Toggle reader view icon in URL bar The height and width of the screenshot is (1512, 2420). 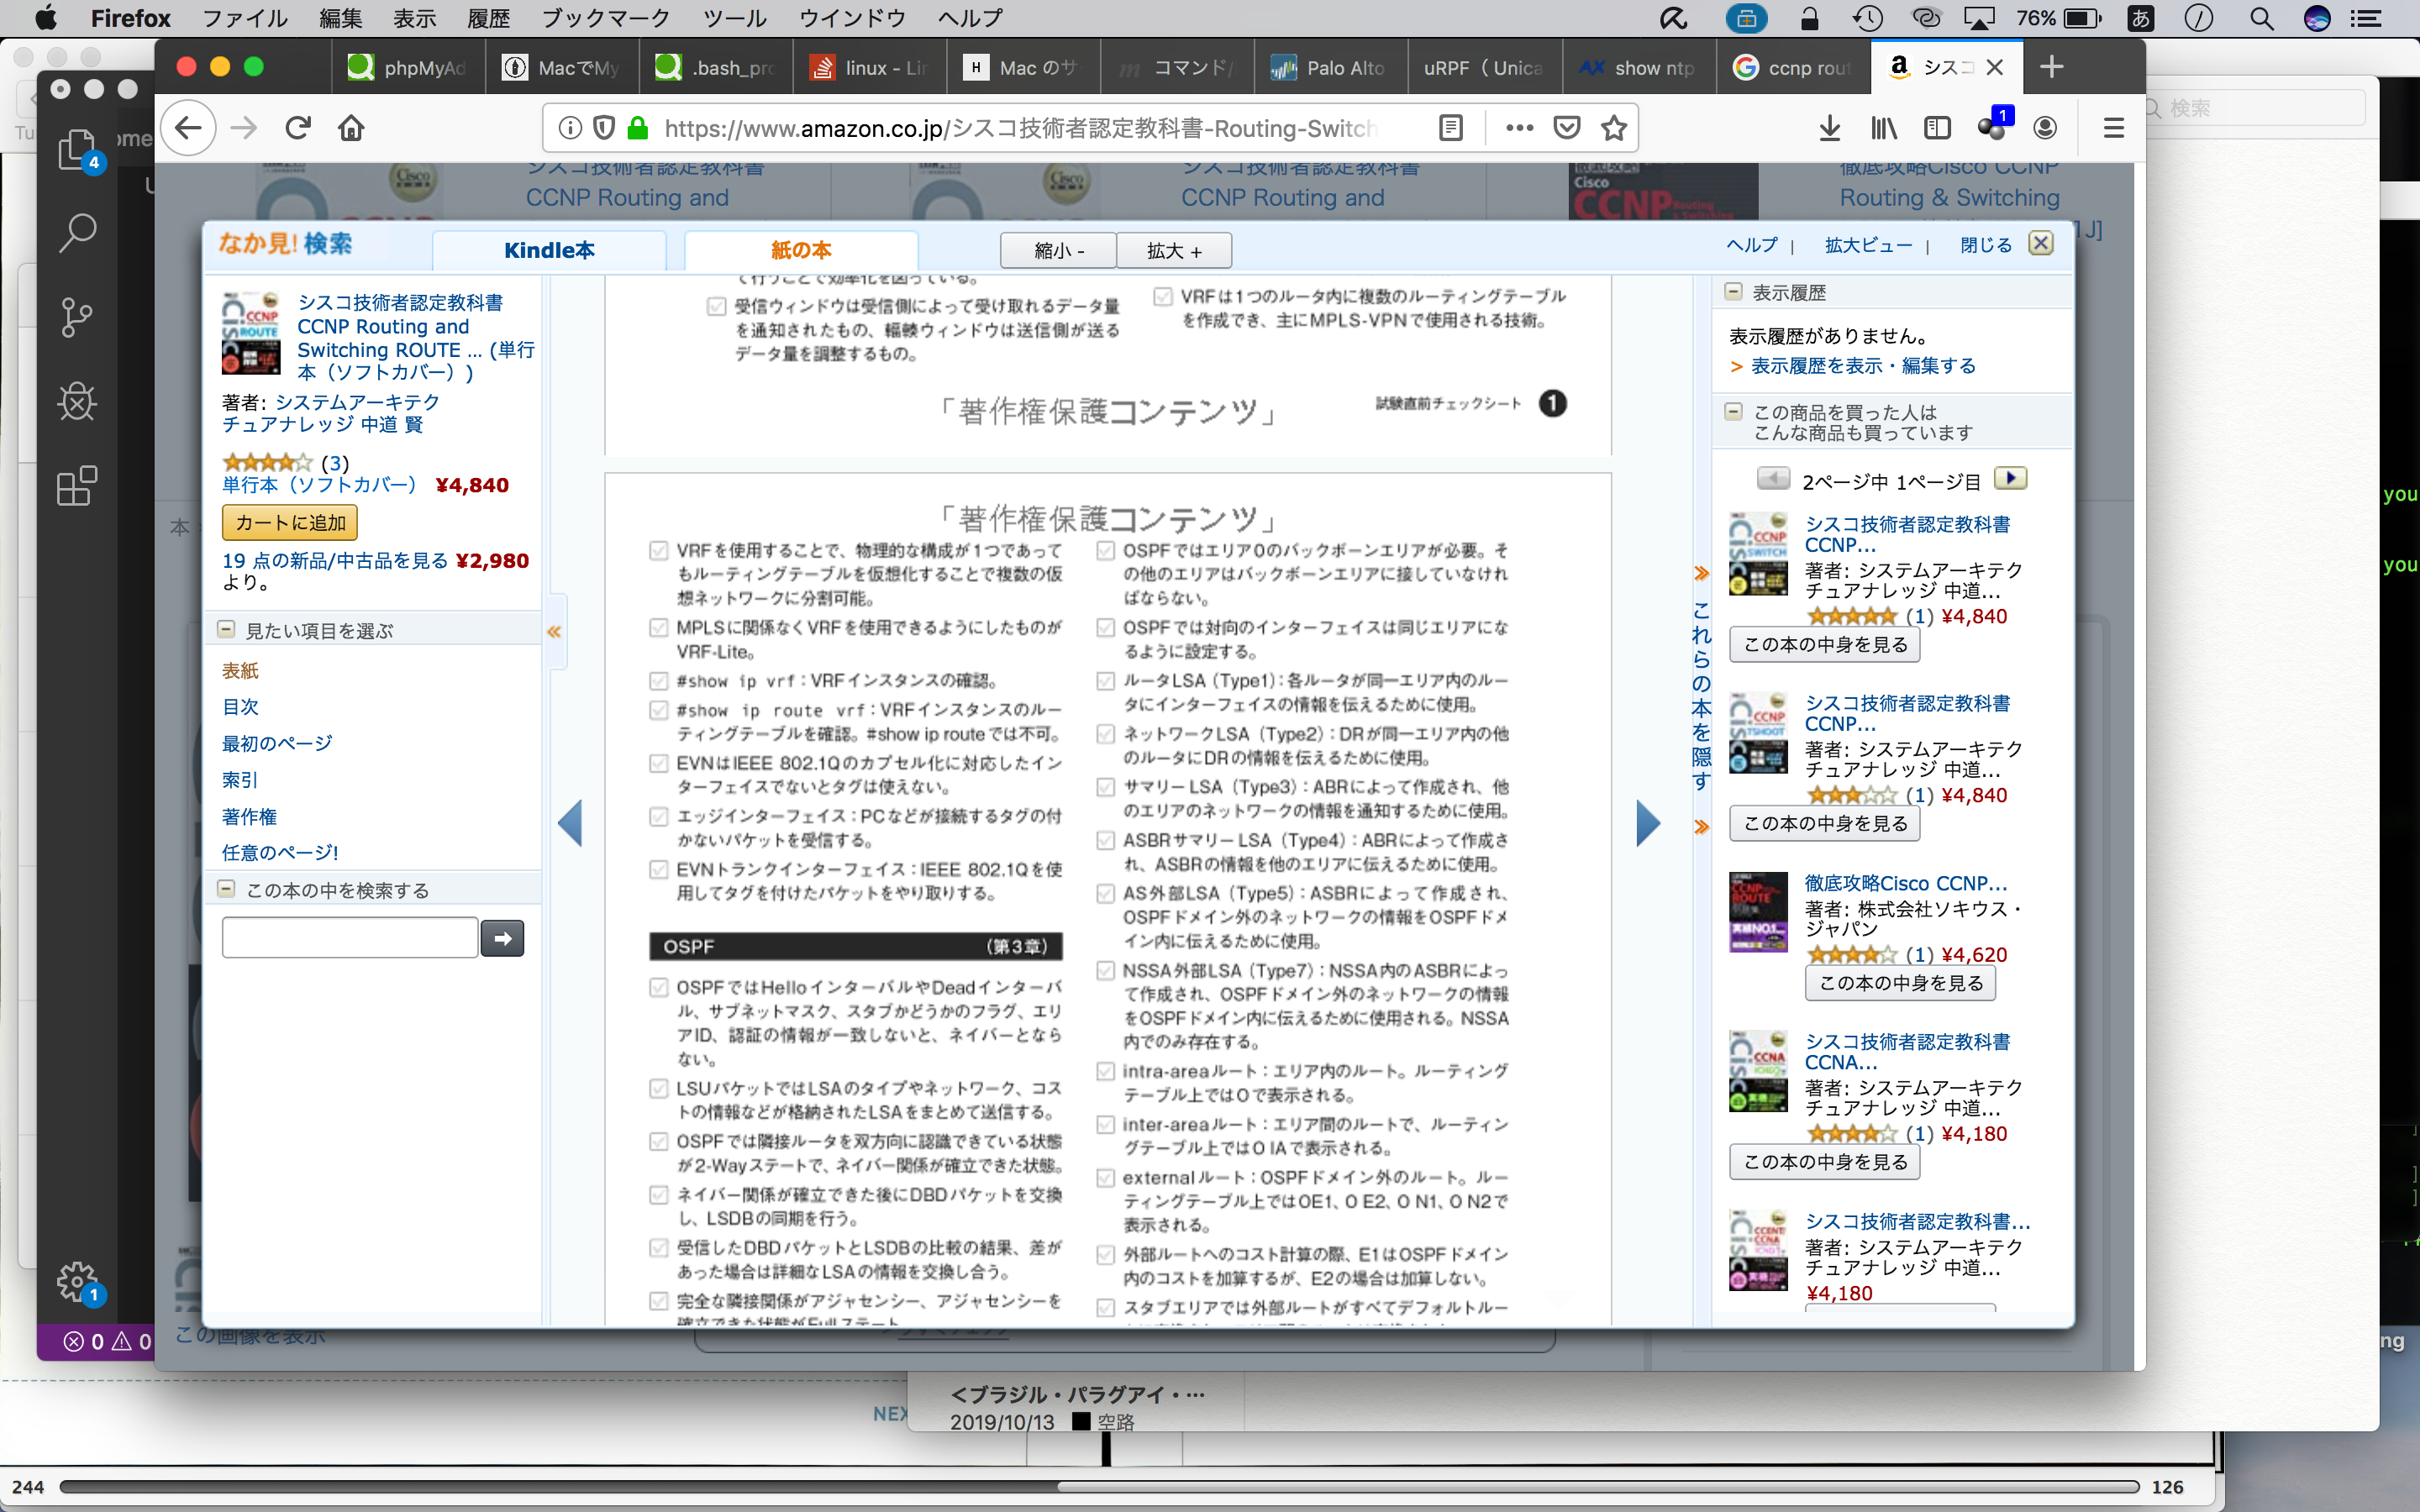coord(1451,128)
